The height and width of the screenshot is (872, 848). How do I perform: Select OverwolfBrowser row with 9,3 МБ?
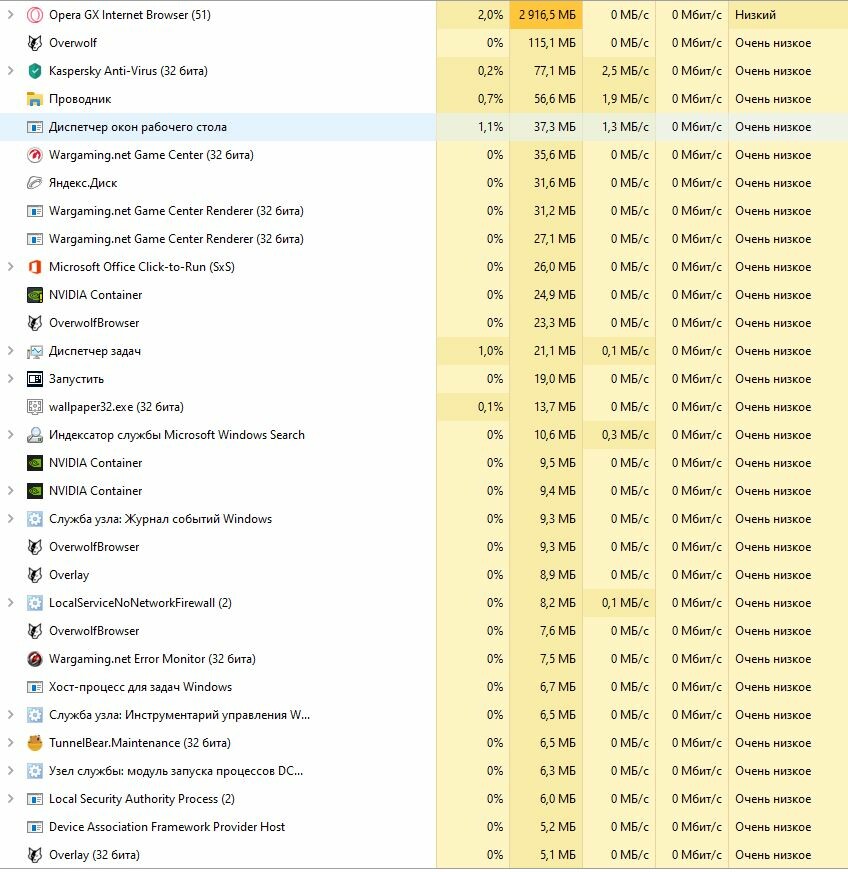[x=424, y=547]
